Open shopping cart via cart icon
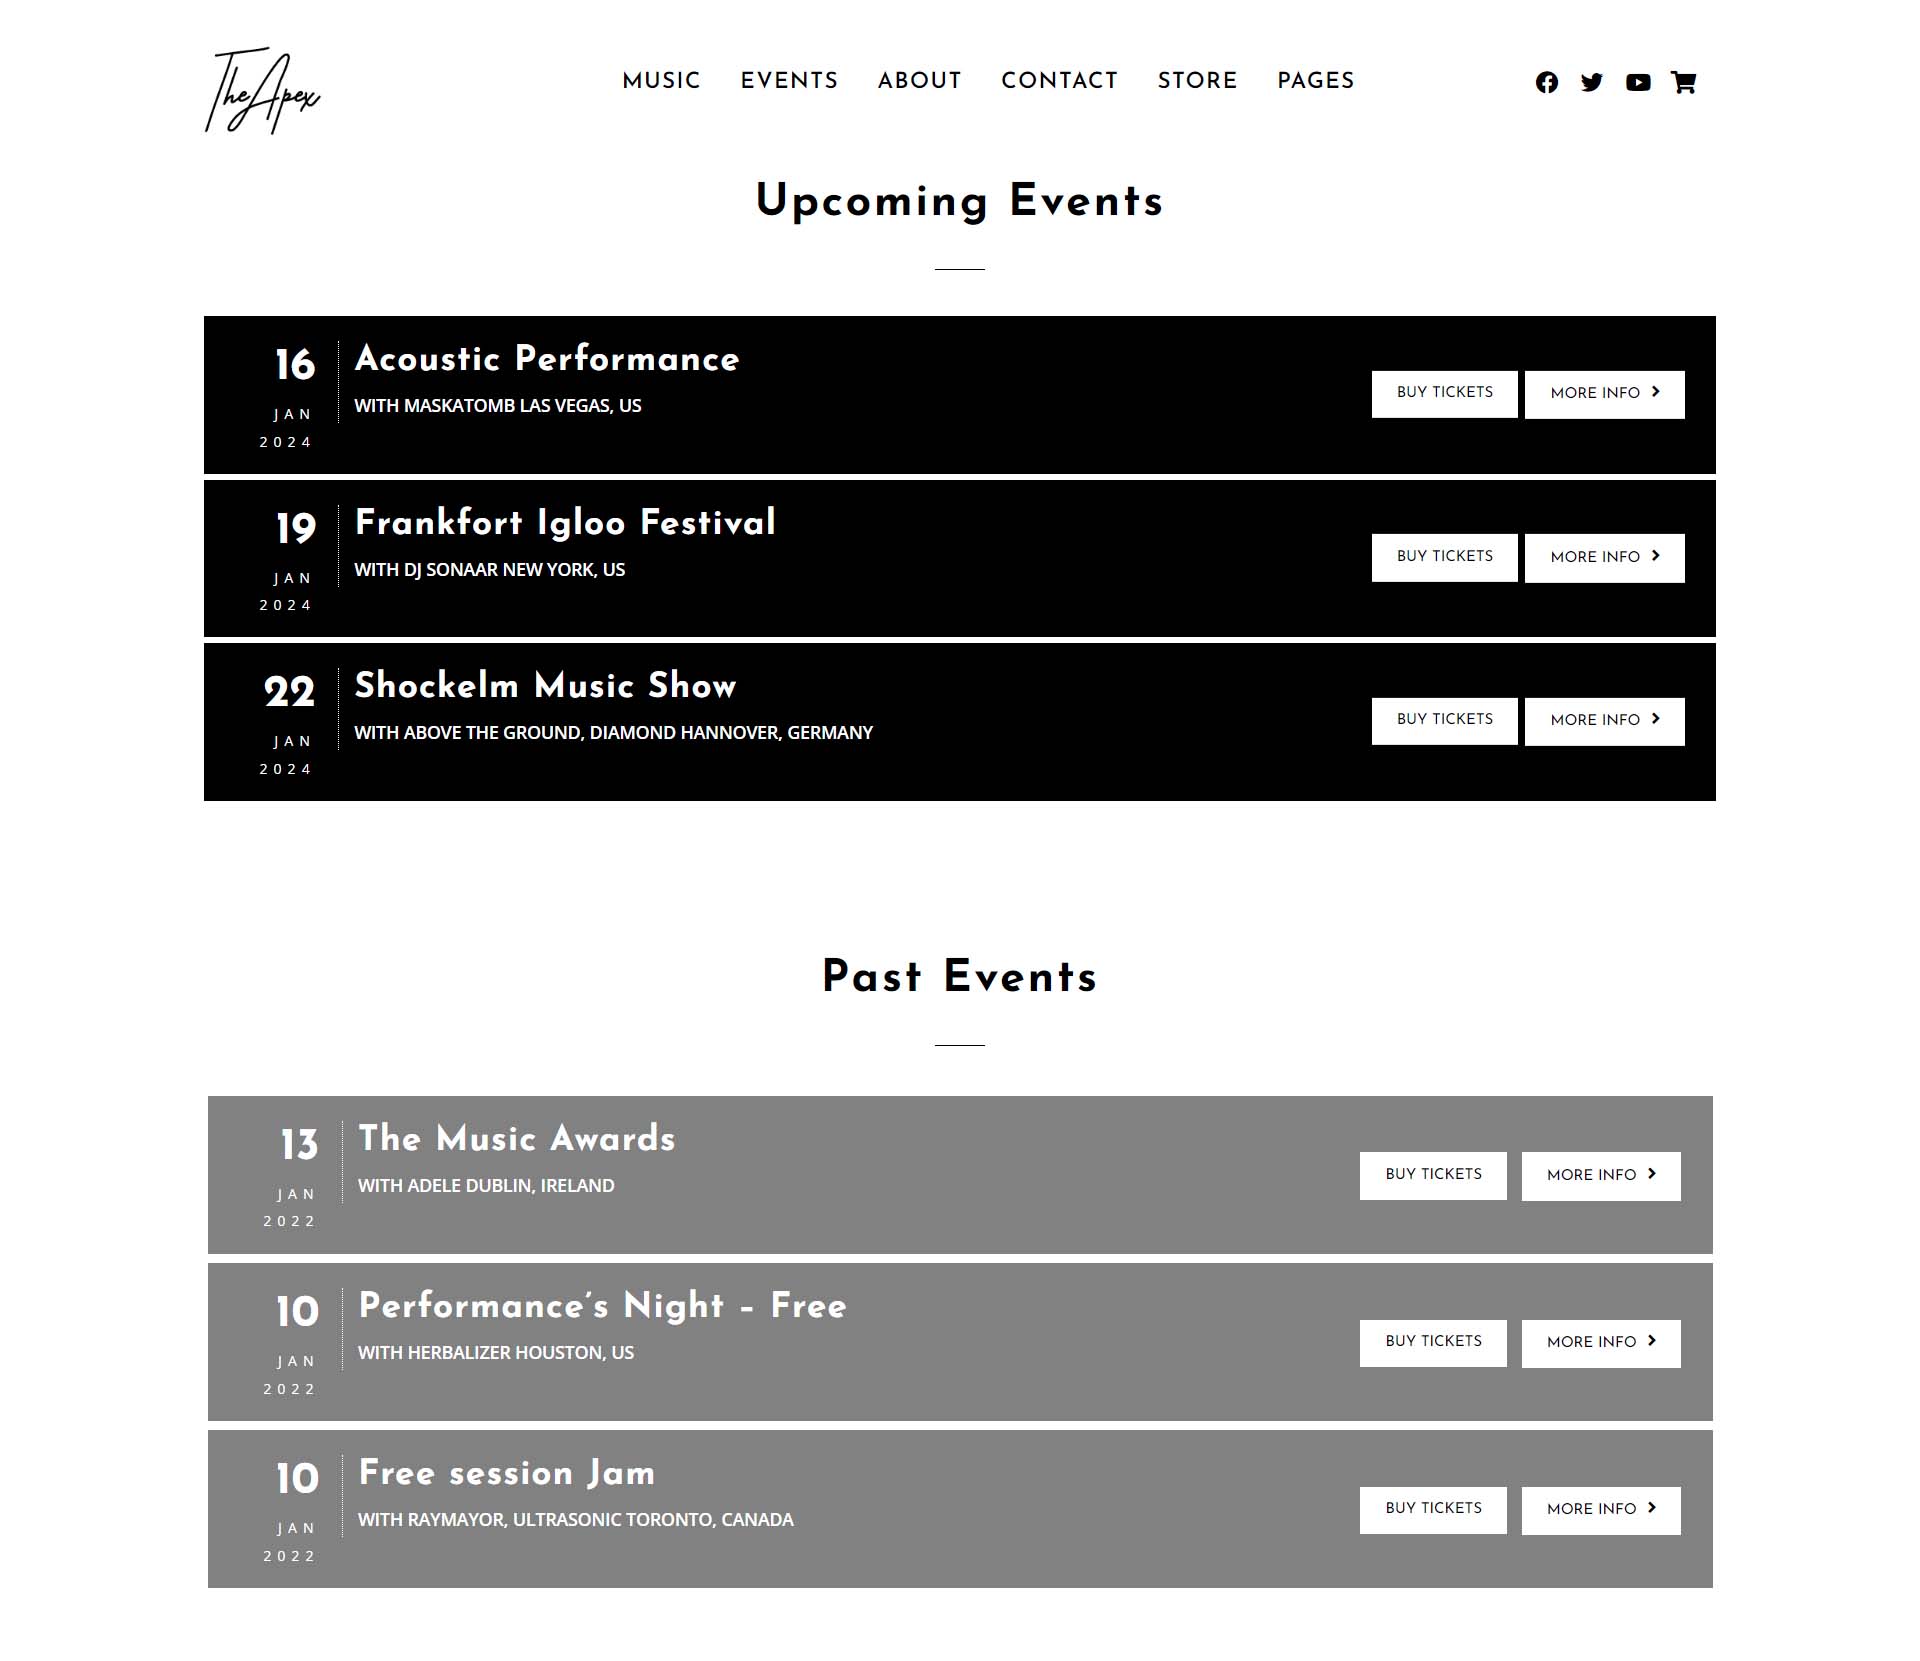 point(1685,80)
